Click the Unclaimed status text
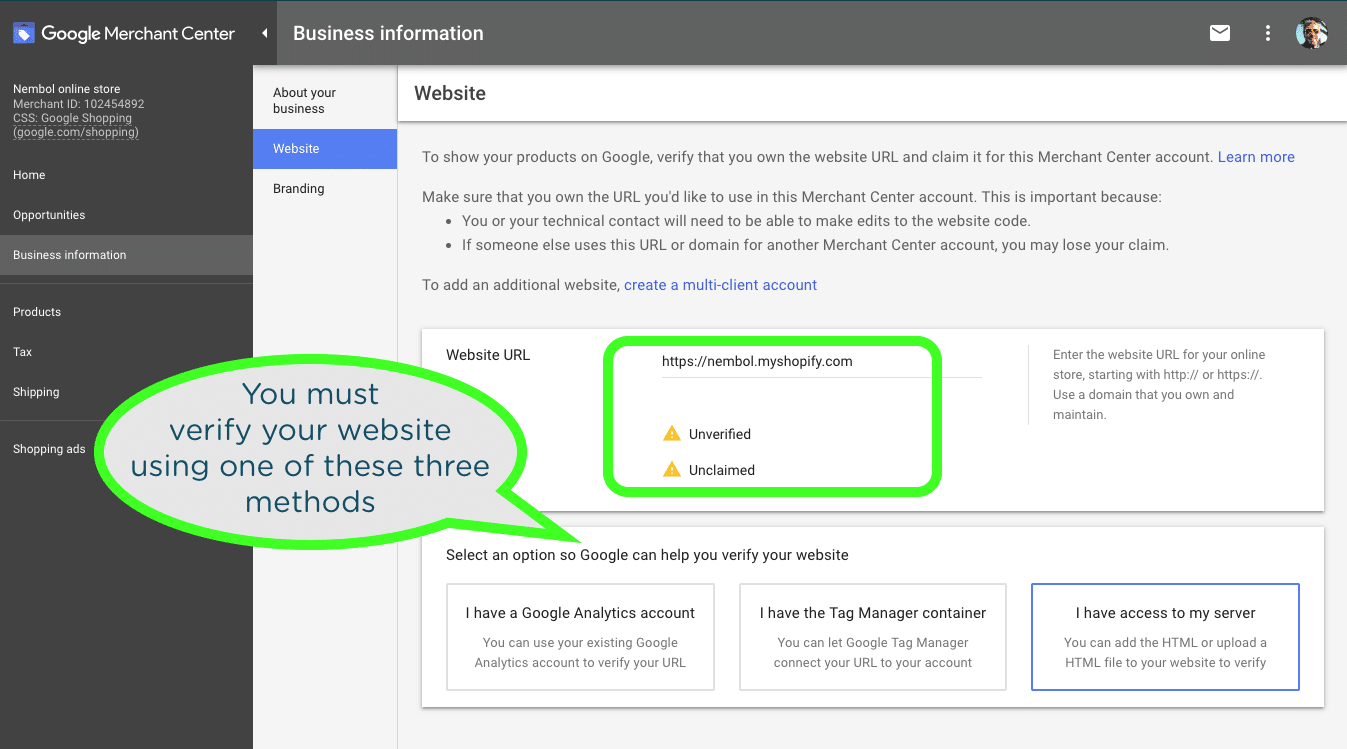 click(x=722, y=470)
